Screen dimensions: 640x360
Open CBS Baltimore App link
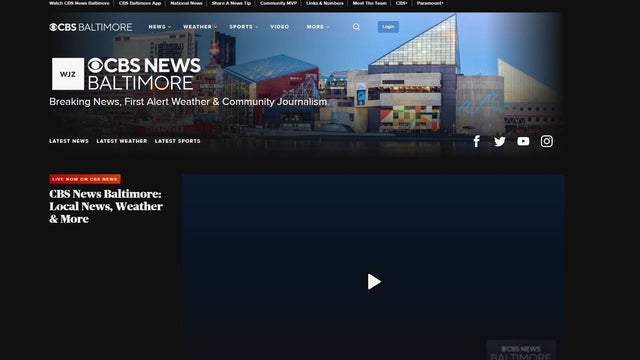coord(140,3)
